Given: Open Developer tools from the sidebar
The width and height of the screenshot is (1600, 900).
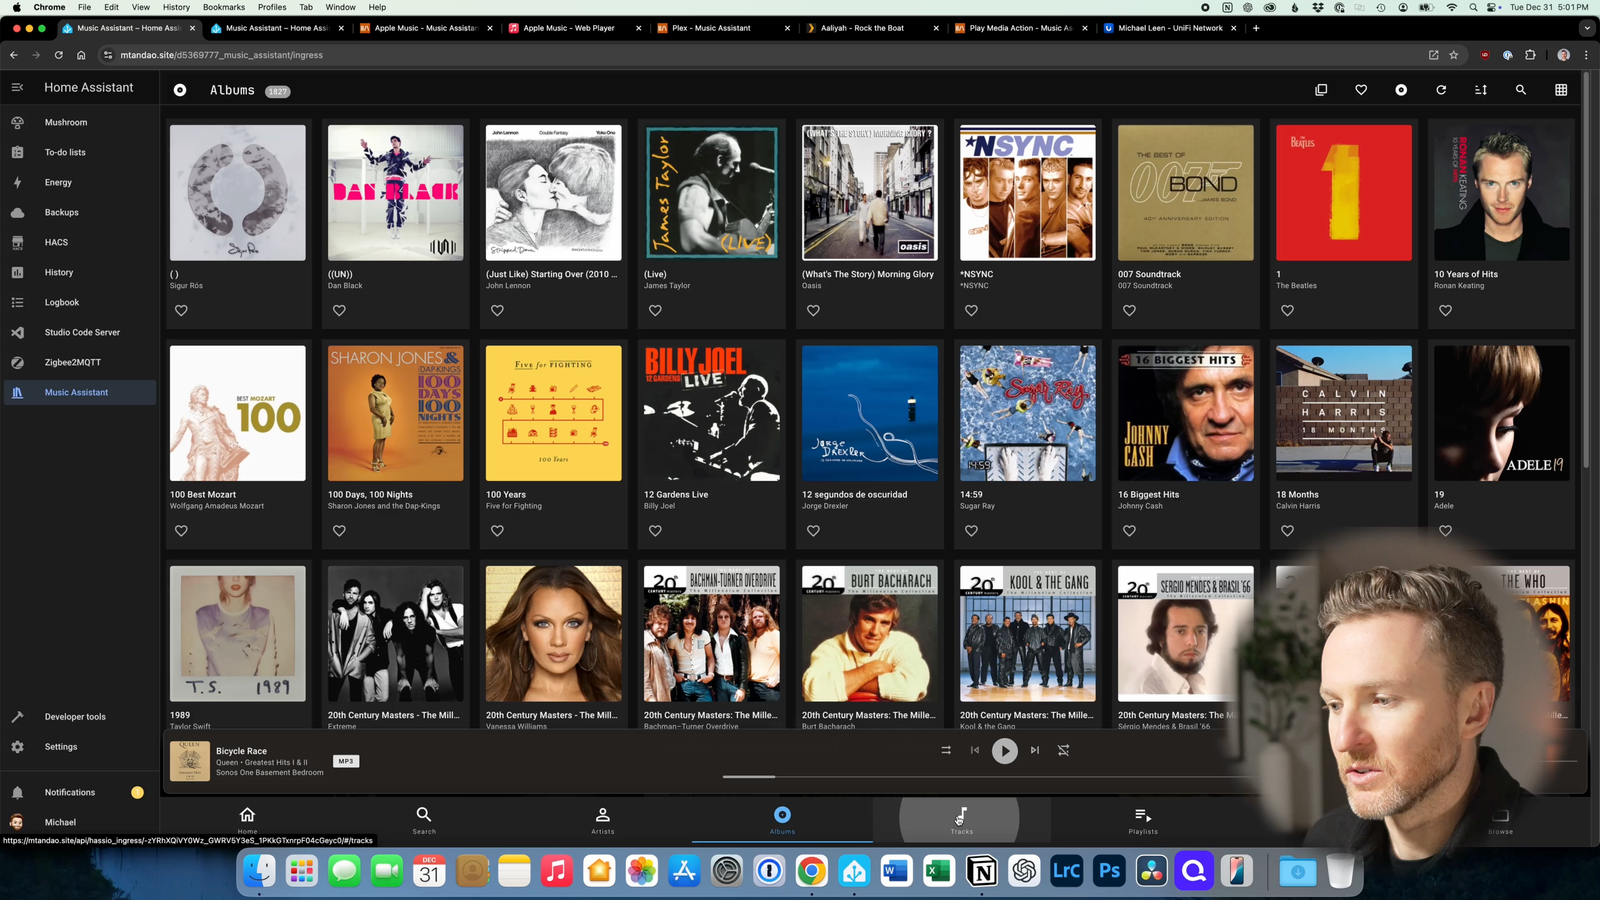Looking at the screenshot, I should [x=74, y=716].
